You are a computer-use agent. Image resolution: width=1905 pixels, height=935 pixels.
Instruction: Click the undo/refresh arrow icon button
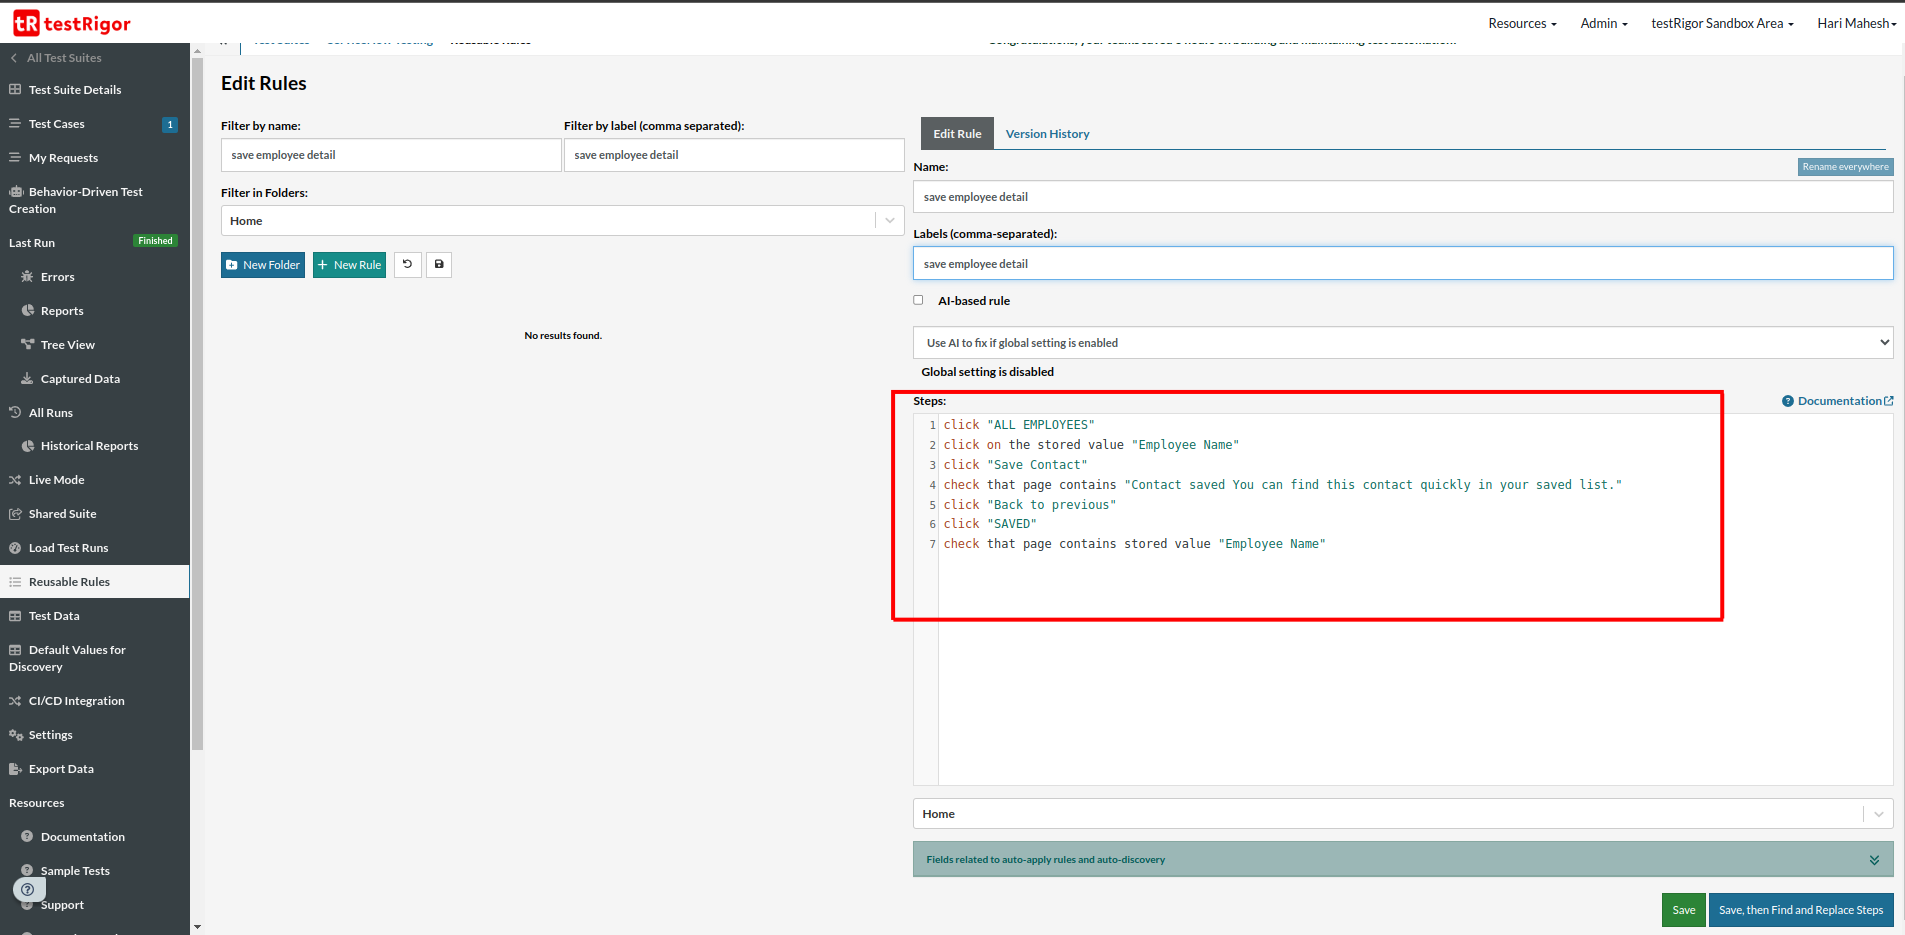pyautogui.click(x=407, y=265)
